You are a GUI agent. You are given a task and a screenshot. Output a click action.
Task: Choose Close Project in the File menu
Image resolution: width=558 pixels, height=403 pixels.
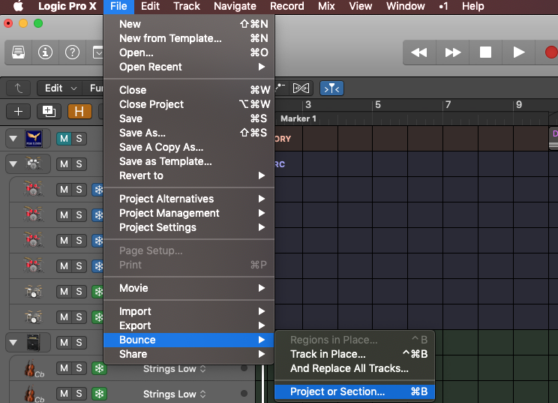[x=189, y=104]
